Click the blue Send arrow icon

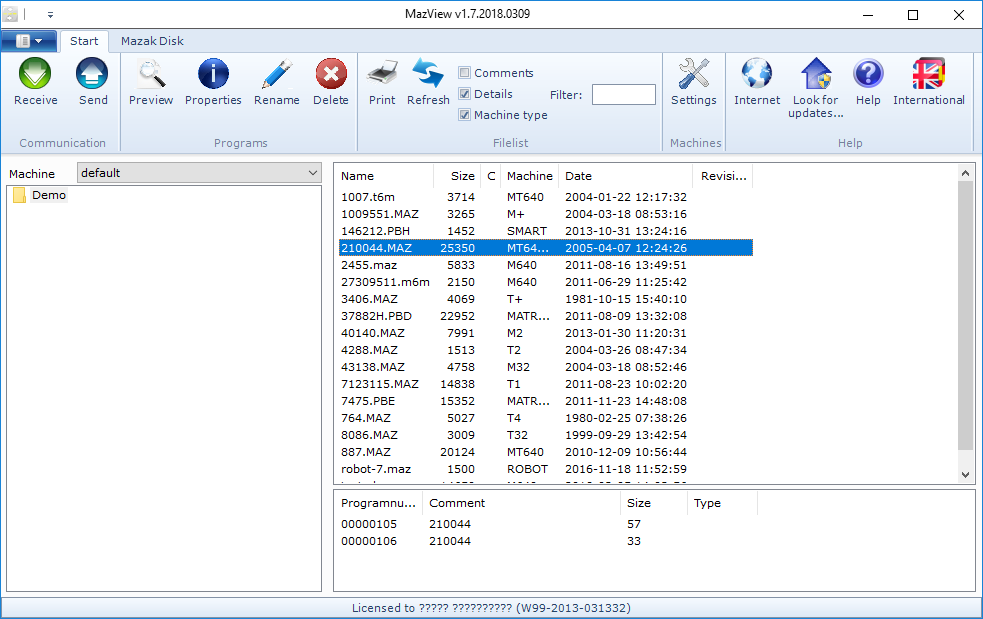tap(92, 73)
